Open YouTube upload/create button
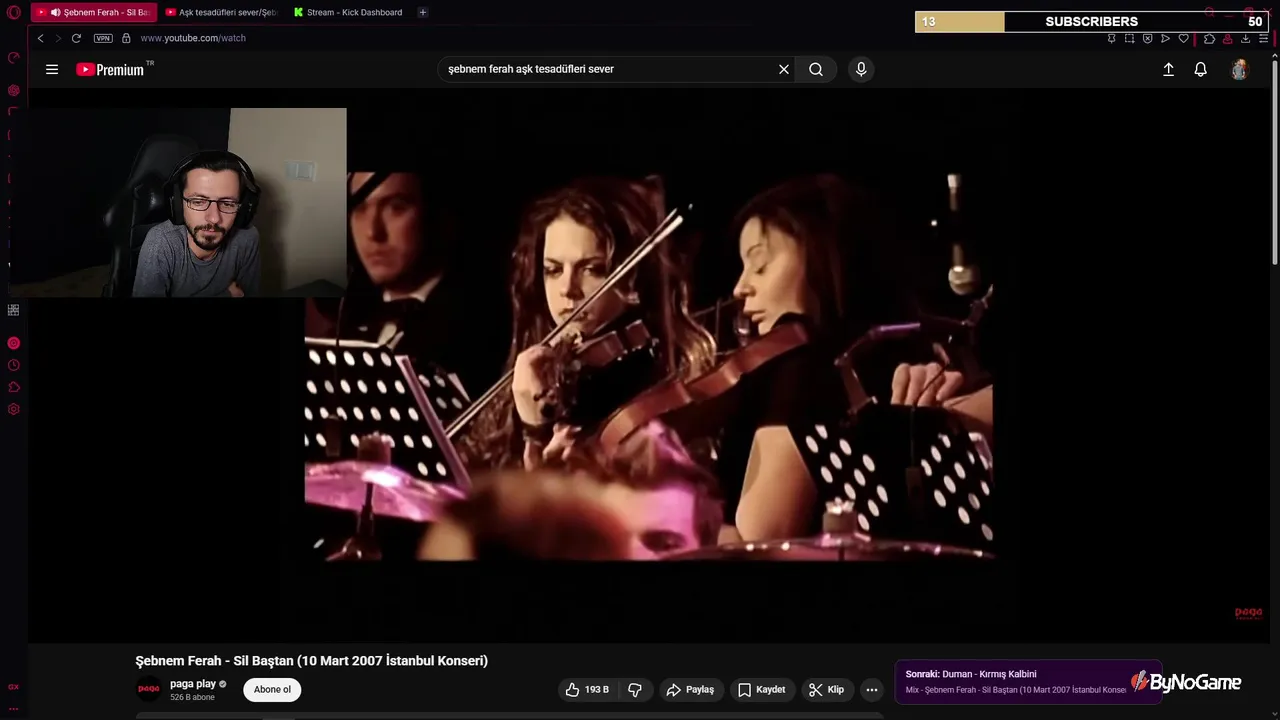This screenshot has height=720, width=1280. click(1168, 69)
